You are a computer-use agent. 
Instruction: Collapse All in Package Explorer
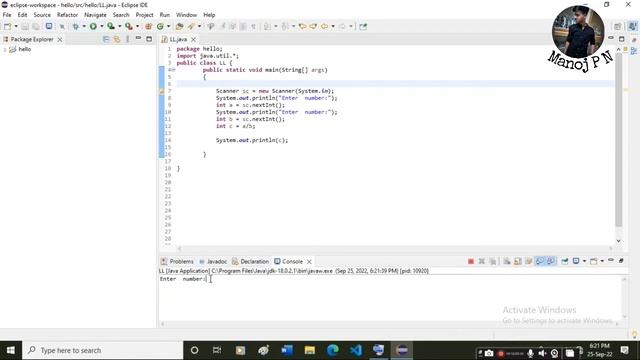[x=106, y=39]
